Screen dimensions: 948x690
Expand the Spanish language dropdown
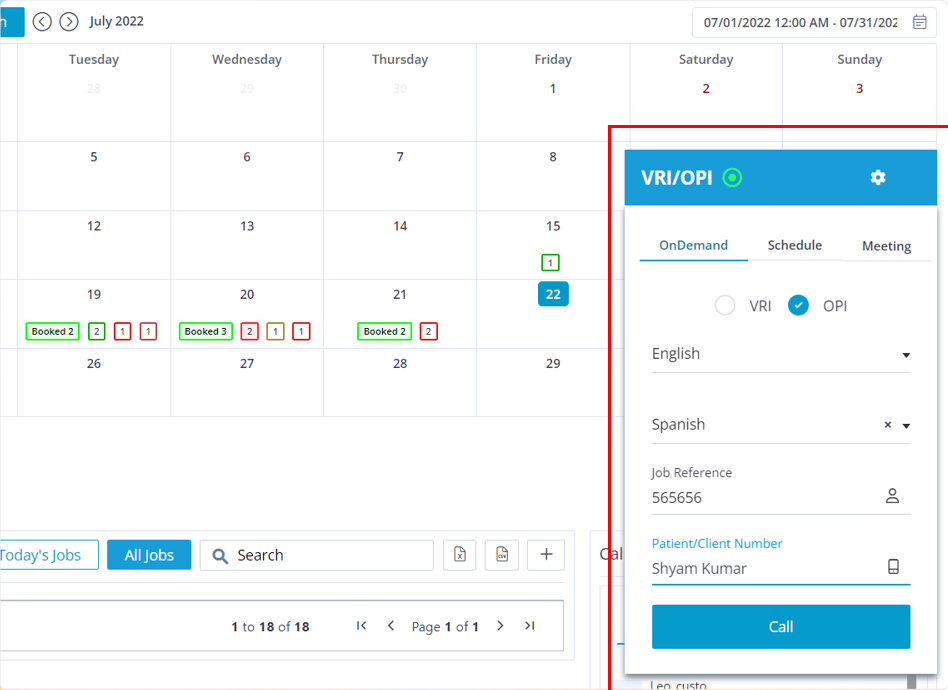point(906,426)
